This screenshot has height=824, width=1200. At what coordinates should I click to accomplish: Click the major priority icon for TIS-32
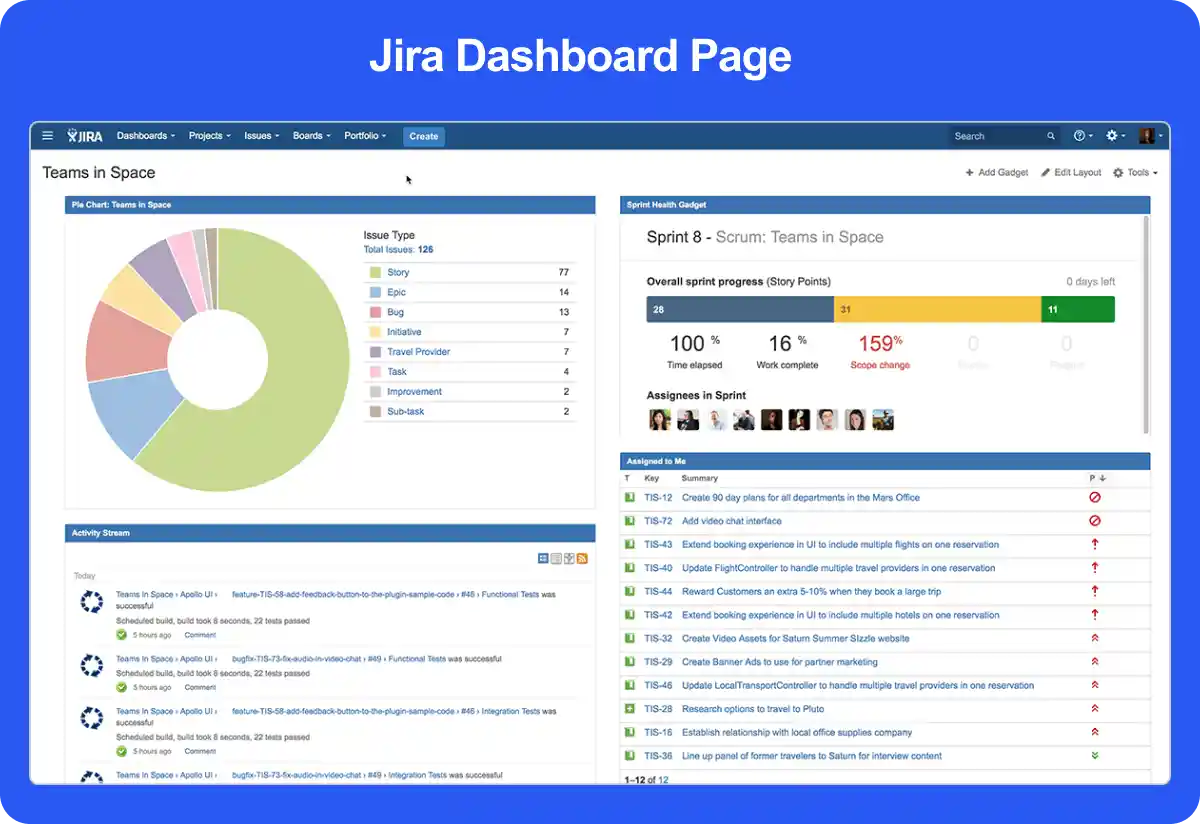(x=1095, y=638)
